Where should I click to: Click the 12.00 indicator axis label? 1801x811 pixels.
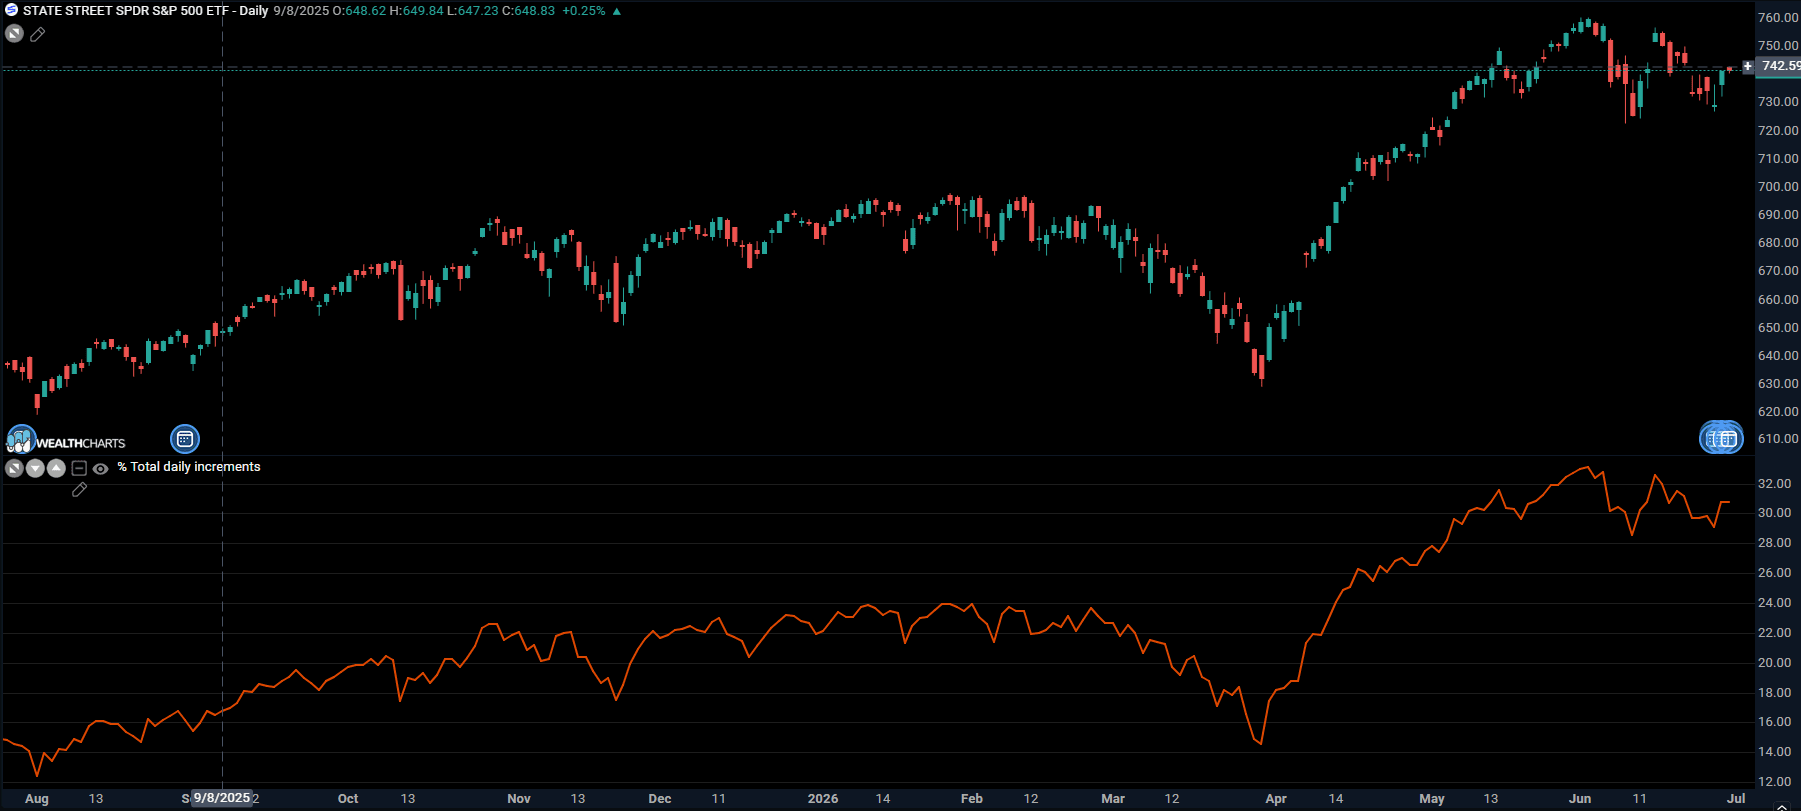coord(1774,782)
